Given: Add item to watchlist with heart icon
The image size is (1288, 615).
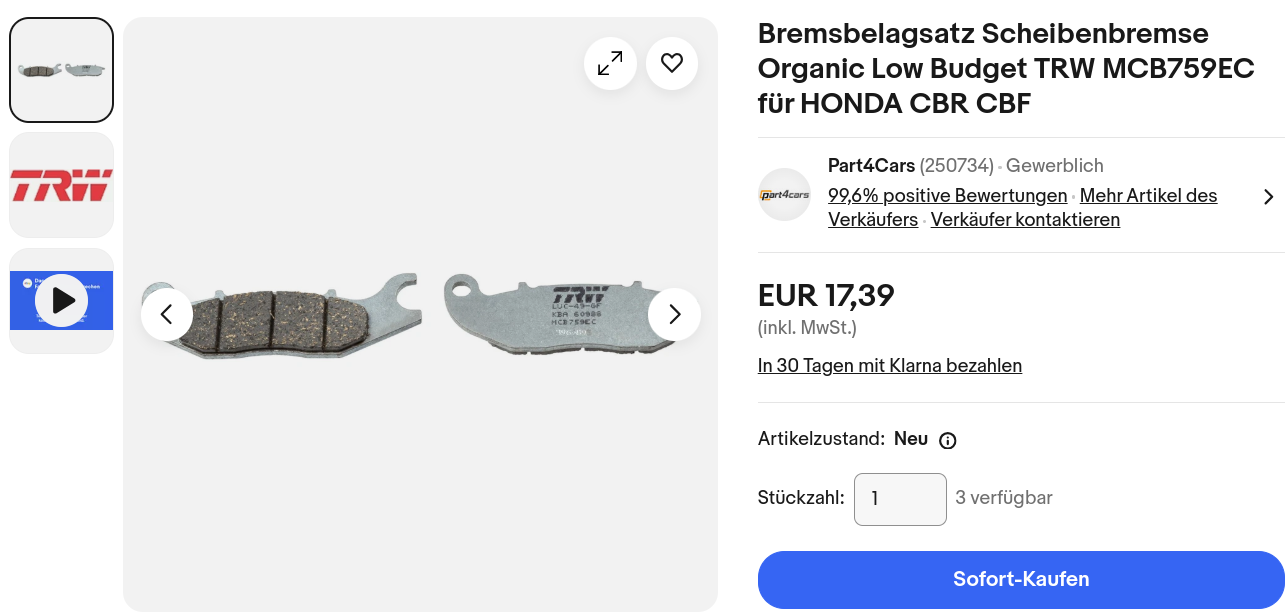Looking at the screenshot, I should 672,64.
